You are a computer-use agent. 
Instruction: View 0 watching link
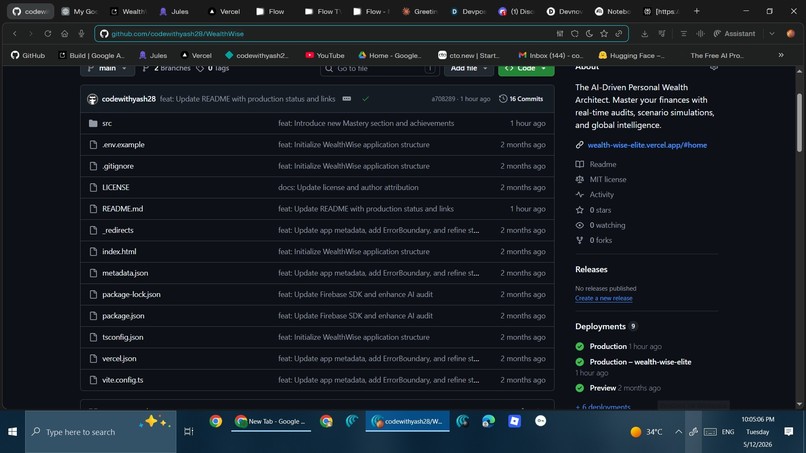point(607,225)
